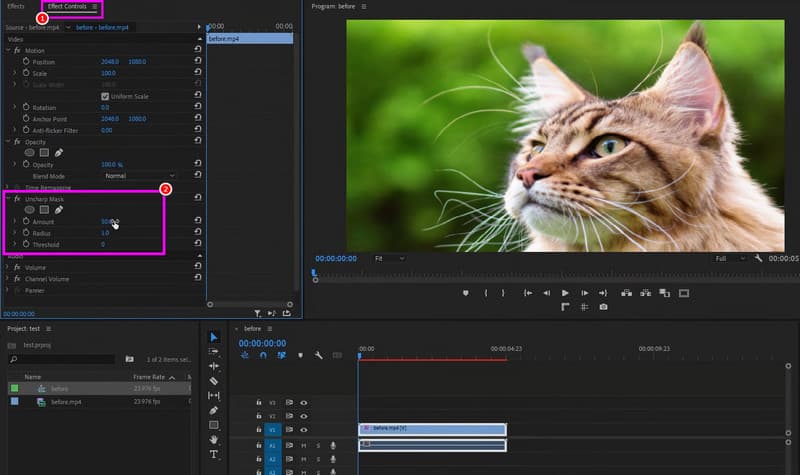The width and height of the screenshot is (800, 475).
Task: Expand the Channel Volume effect
Action: point(7,279)
